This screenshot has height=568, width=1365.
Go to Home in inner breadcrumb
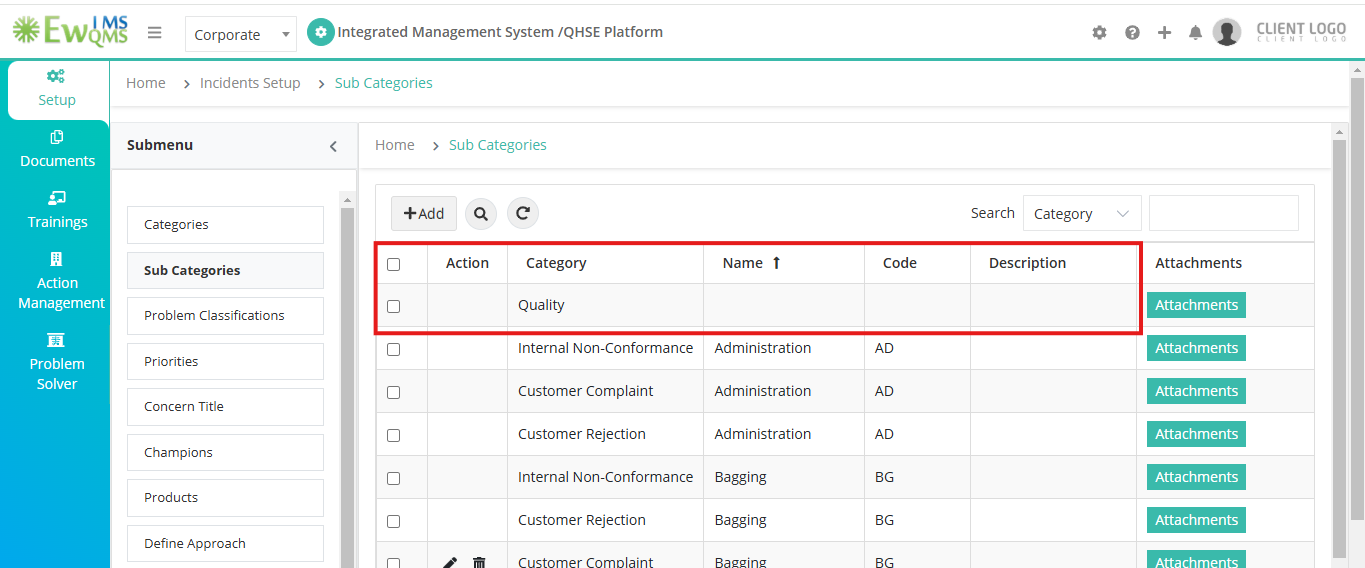click(x=395, y=145)
